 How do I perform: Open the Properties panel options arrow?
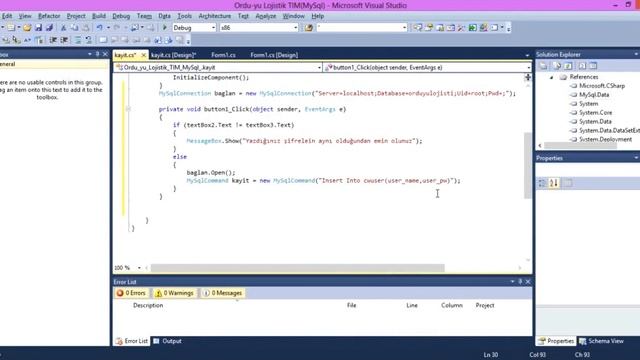click(x=636, y=158)
